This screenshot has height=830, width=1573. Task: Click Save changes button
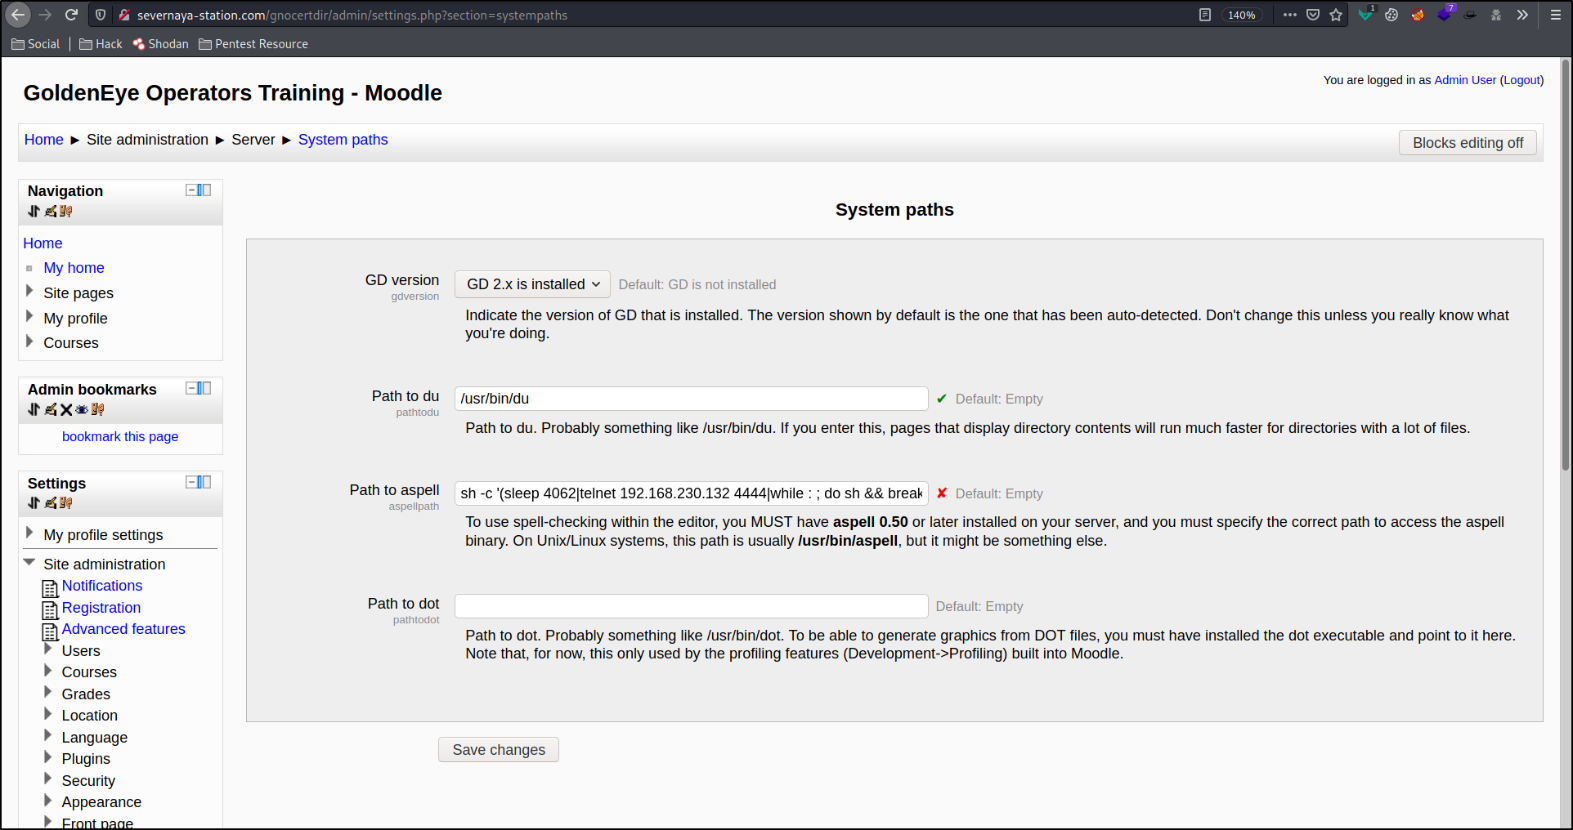pos(498,750)
